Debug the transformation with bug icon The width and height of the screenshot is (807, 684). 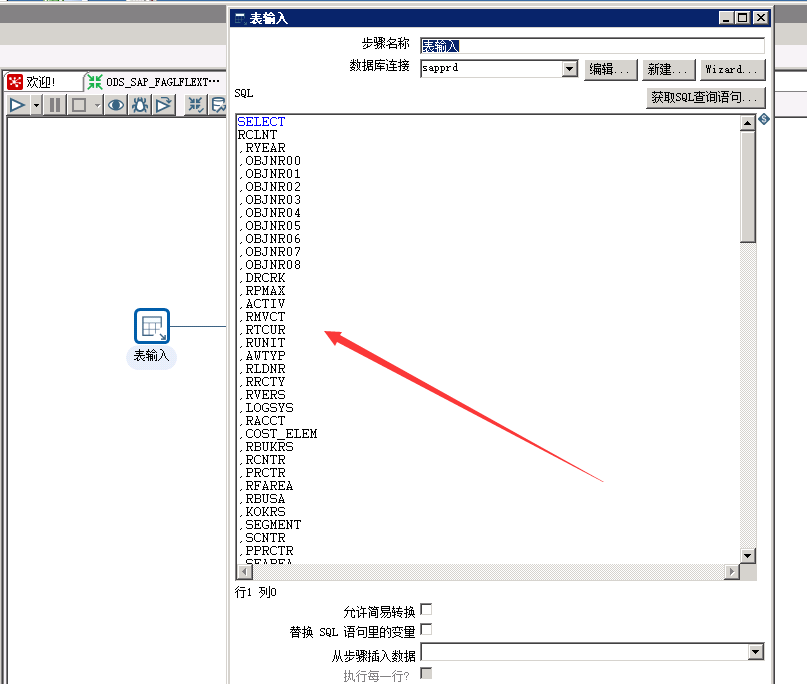pyautogui.click(x=140, y=106)
